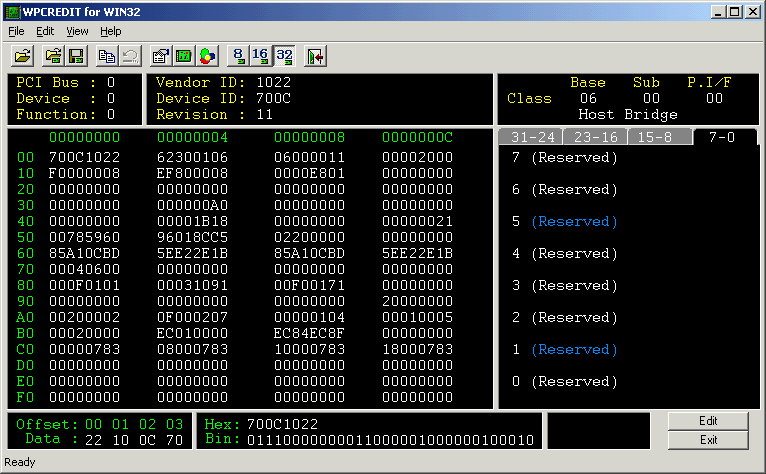Switch to the 23-16 bits tab
Viewport: 766px width, 474px height.
(596, 137)
